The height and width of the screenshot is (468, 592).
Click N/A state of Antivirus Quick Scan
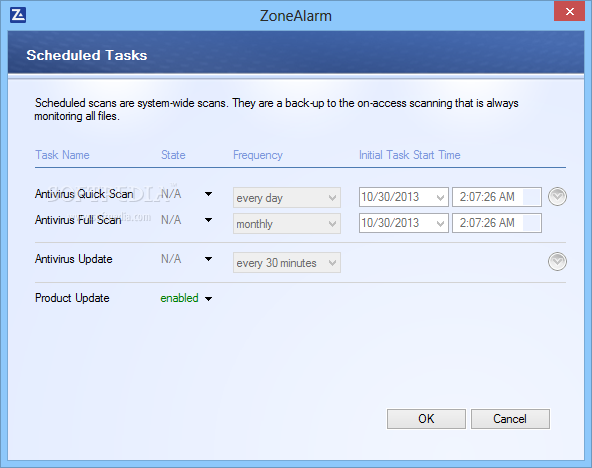pyautogui.click(x=171, y=194)
